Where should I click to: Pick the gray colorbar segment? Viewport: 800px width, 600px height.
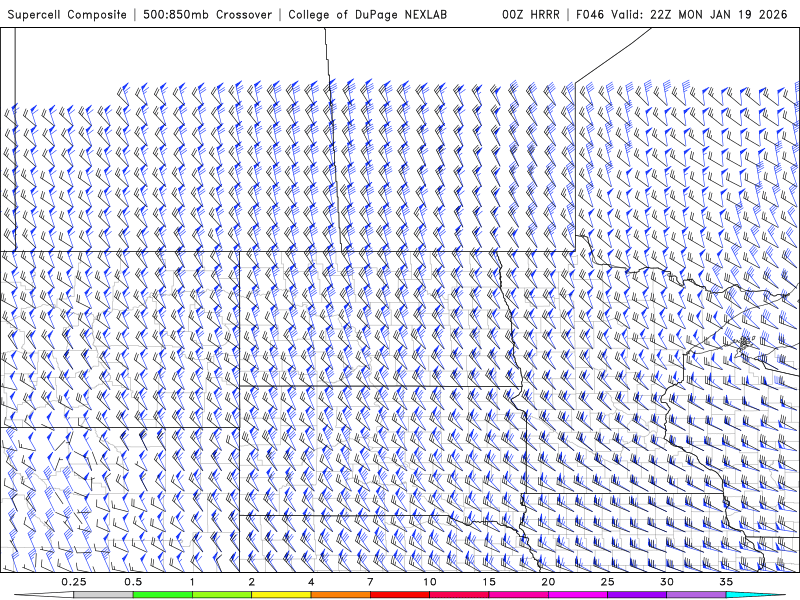(104, 595)
